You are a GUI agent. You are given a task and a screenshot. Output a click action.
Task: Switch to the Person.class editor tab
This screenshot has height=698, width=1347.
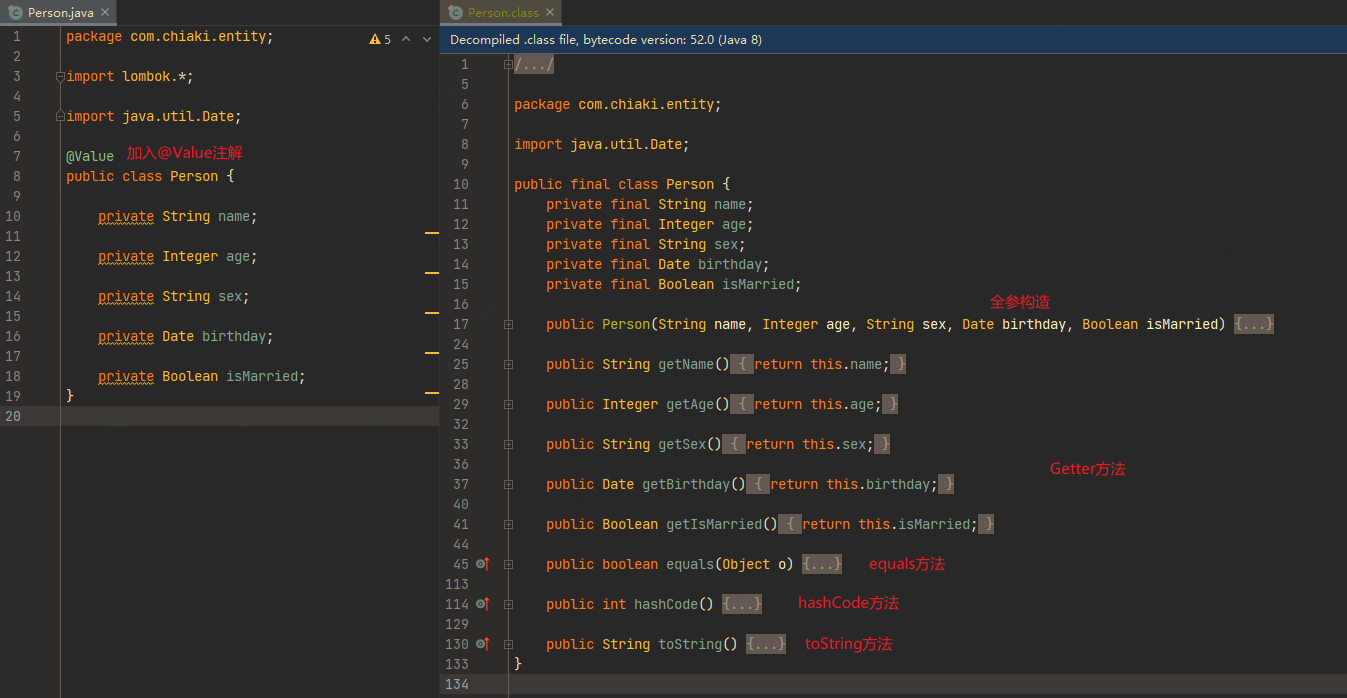pos(502,13)
